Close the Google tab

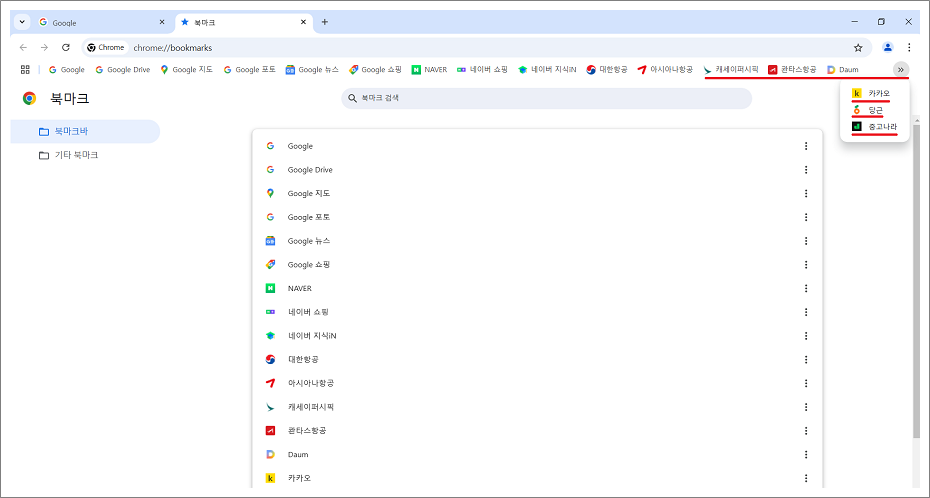point(162,23)
